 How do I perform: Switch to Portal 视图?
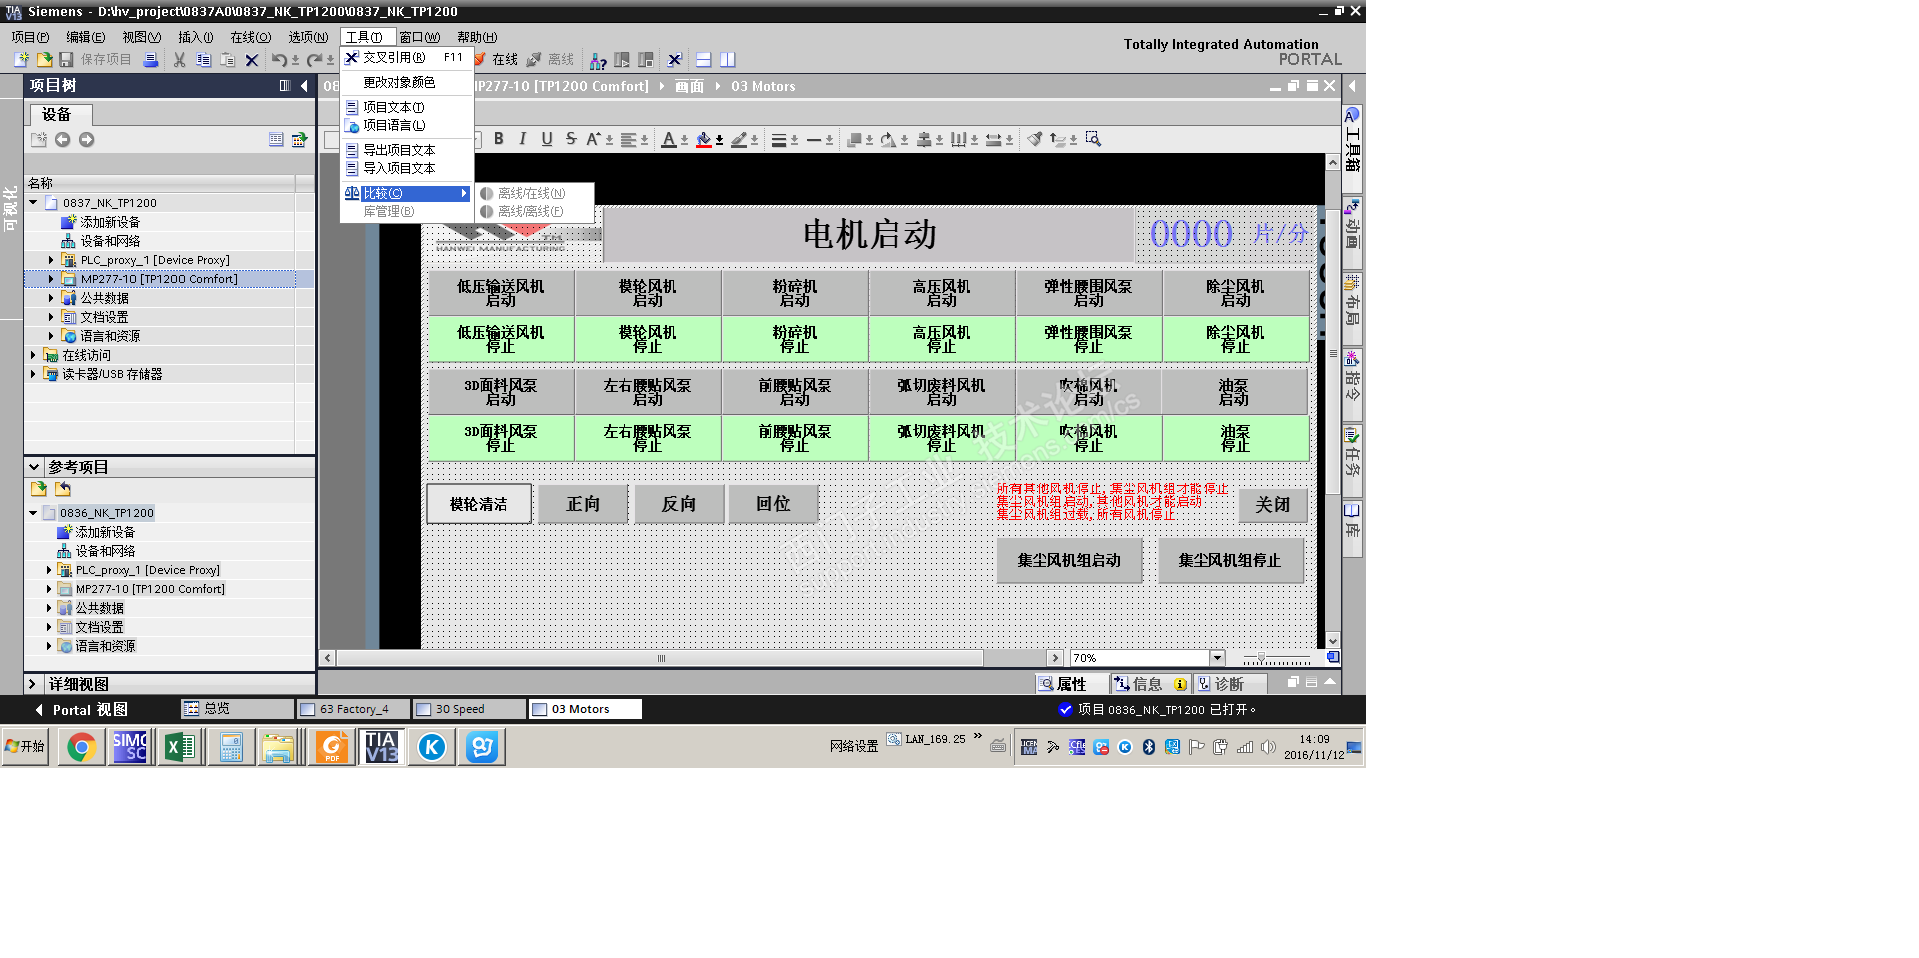[81, 709]
